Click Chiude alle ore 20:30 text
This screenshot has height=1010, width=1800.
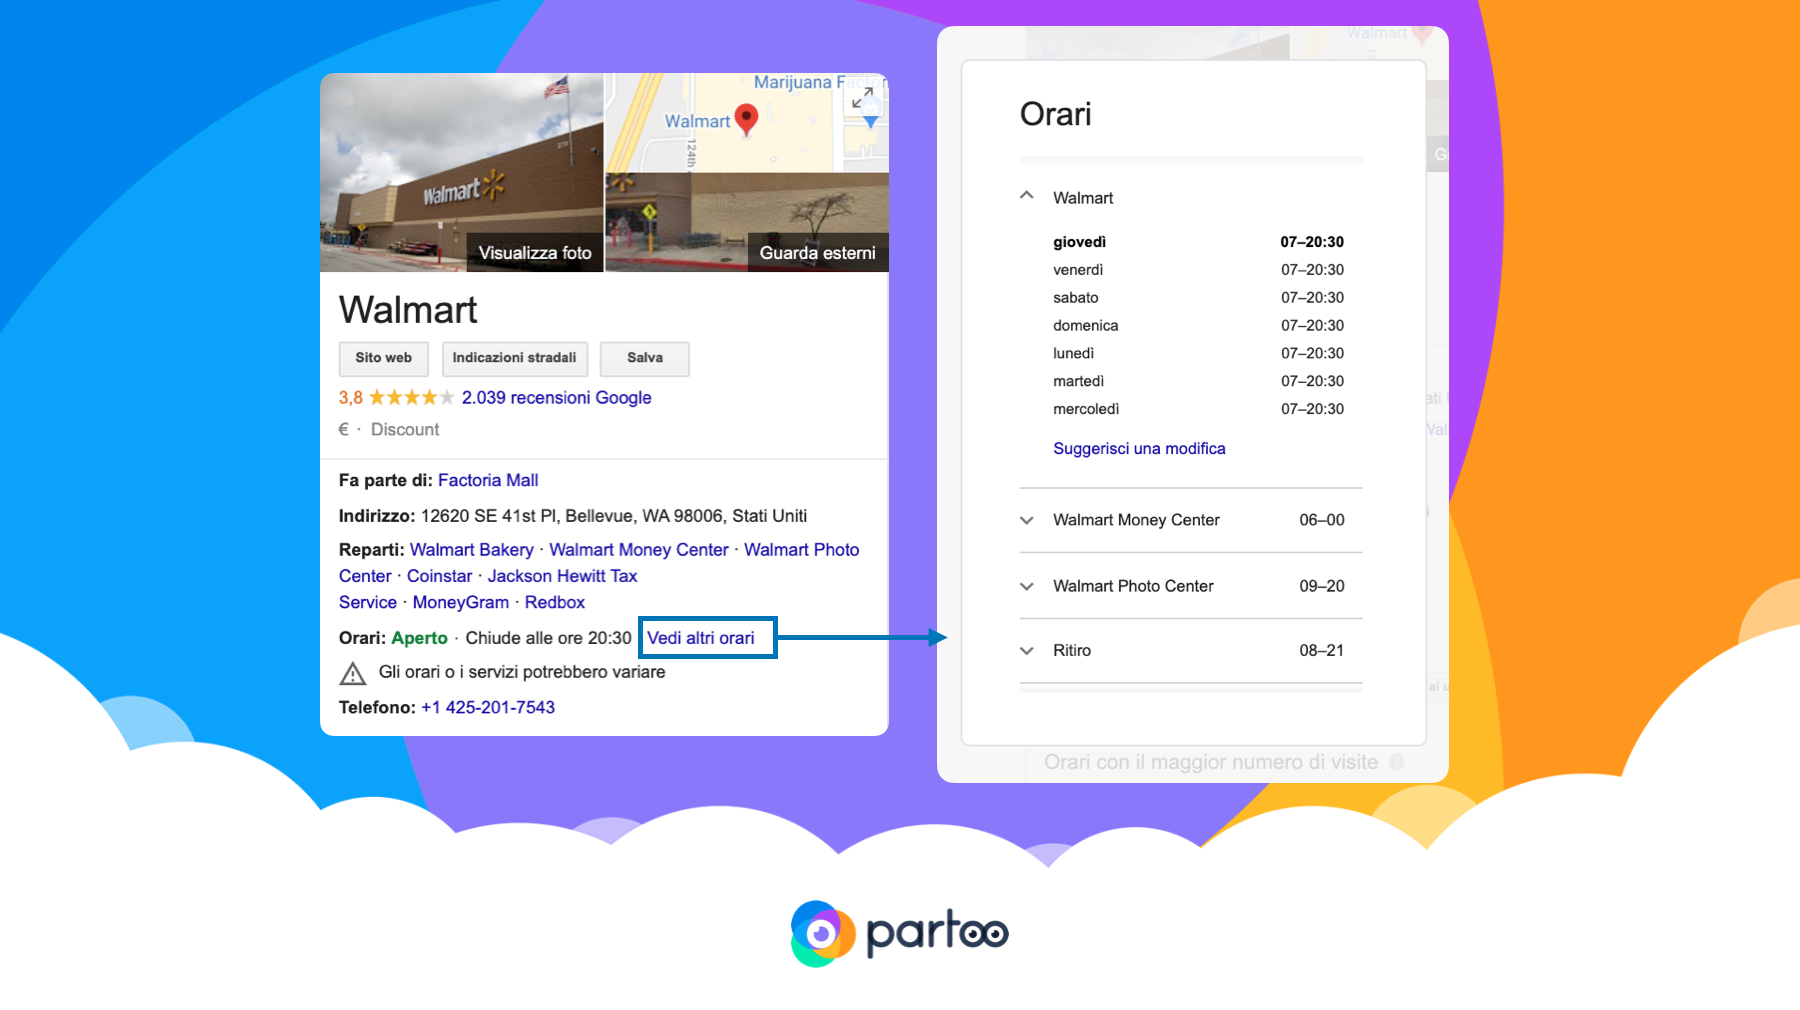(548, 638)
